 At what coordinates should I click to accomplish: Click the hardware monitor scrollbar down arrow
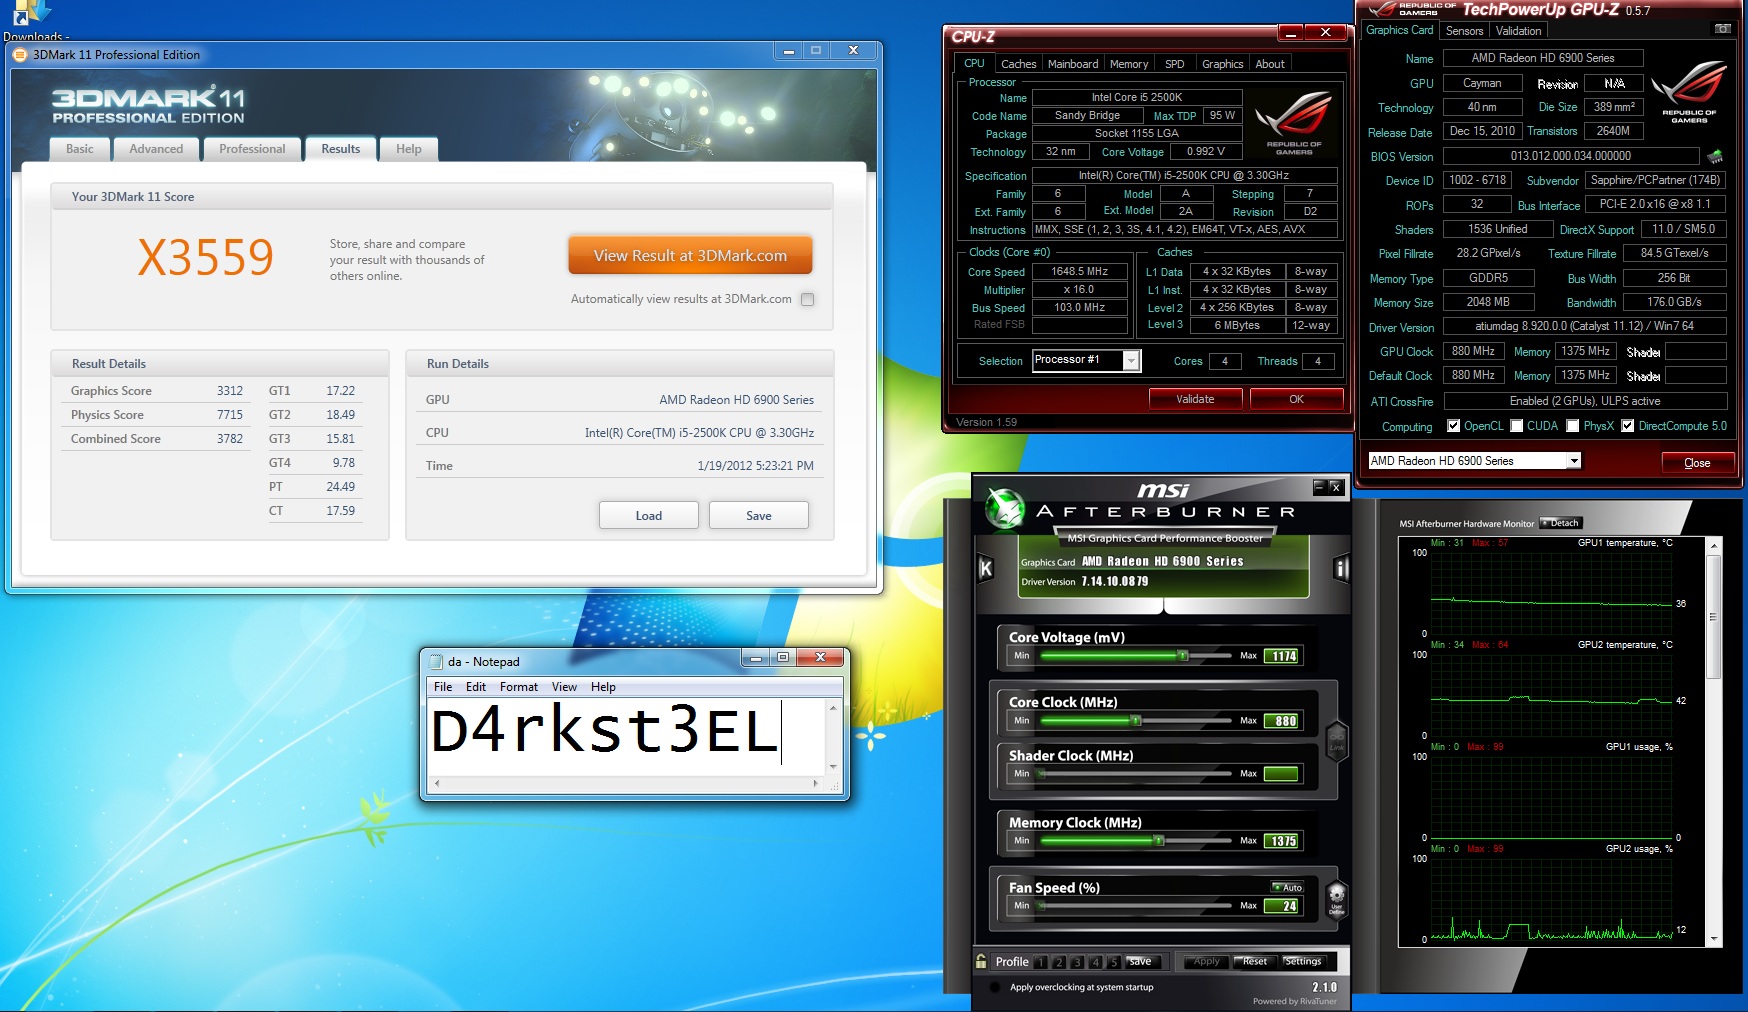pos(1715,939)
